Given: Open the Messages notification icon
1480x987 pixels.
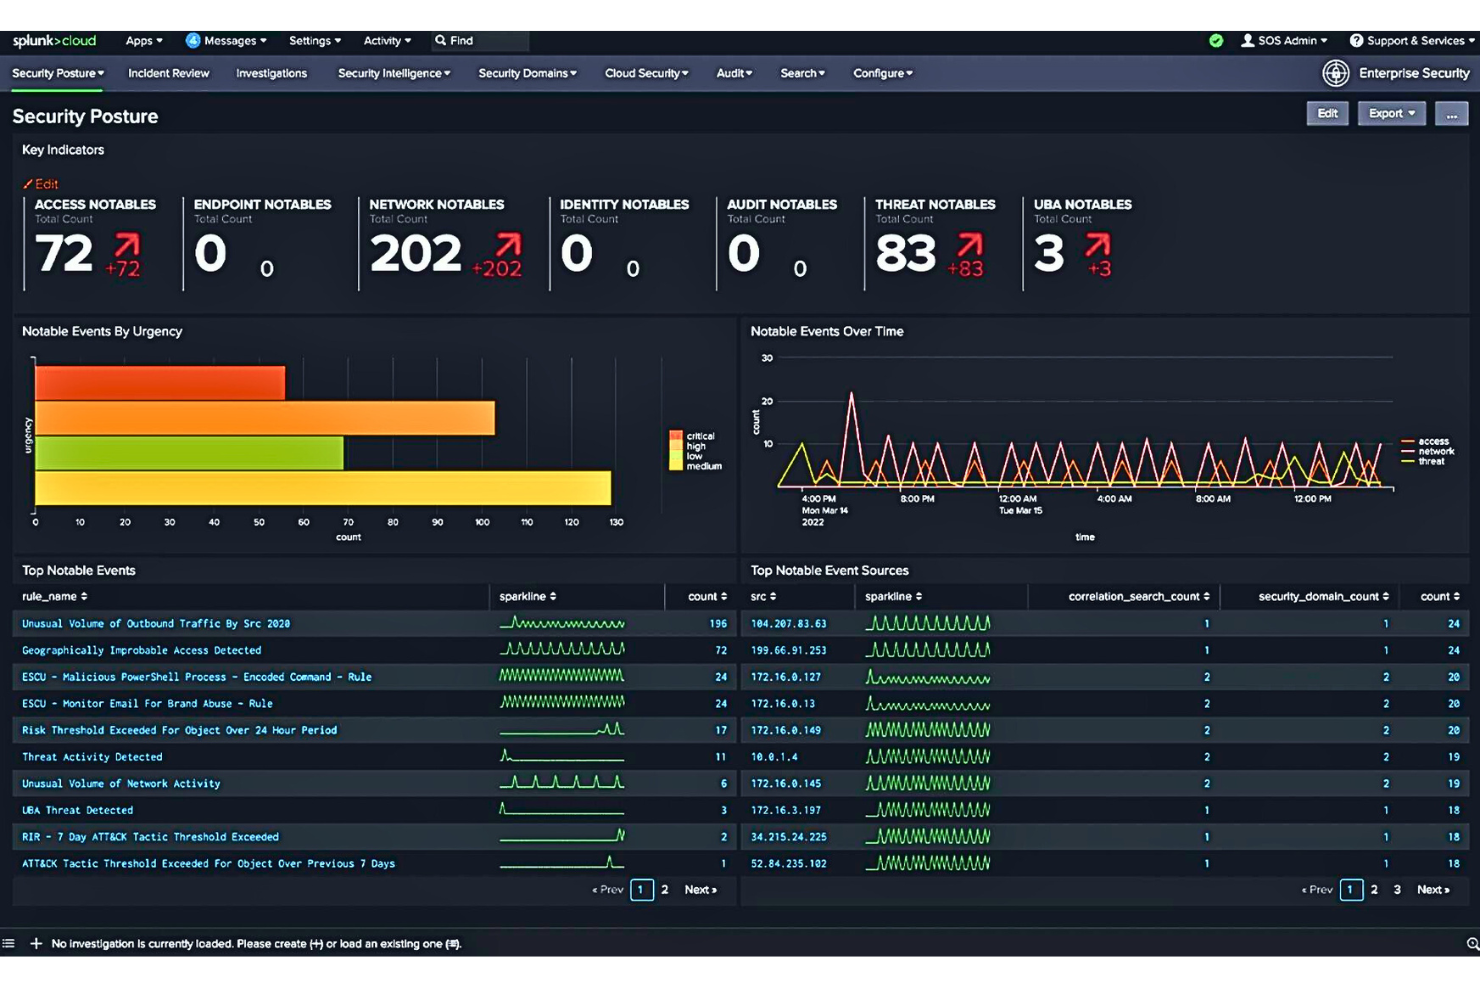Looking at the screenshot, I should tap(193, 40).
